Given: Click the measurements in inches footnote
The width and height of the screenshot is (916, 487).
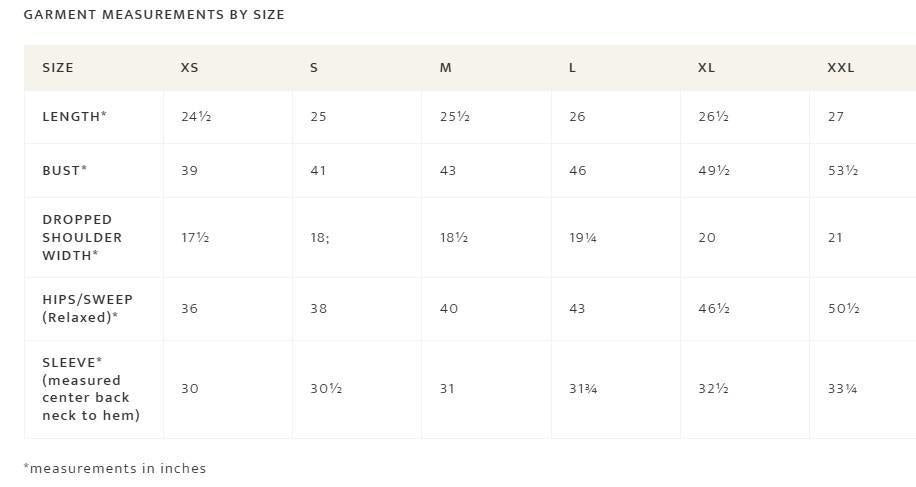Looking at the screenshot, I should coord(115,468).
